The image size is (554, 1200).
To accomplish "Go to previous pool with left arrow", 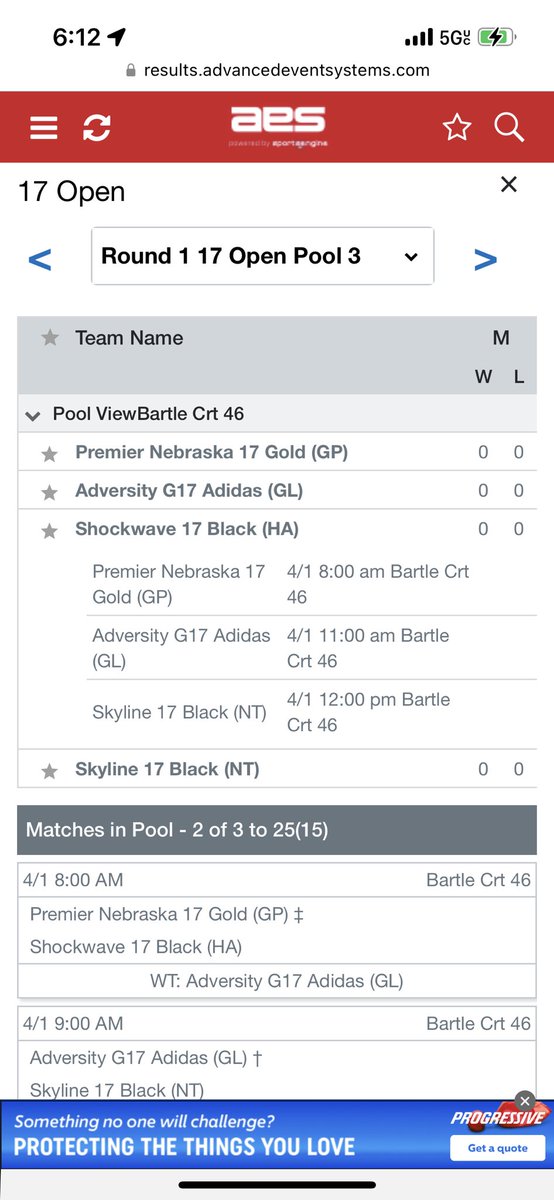I will pyautogui.click(x=40, y=259).
